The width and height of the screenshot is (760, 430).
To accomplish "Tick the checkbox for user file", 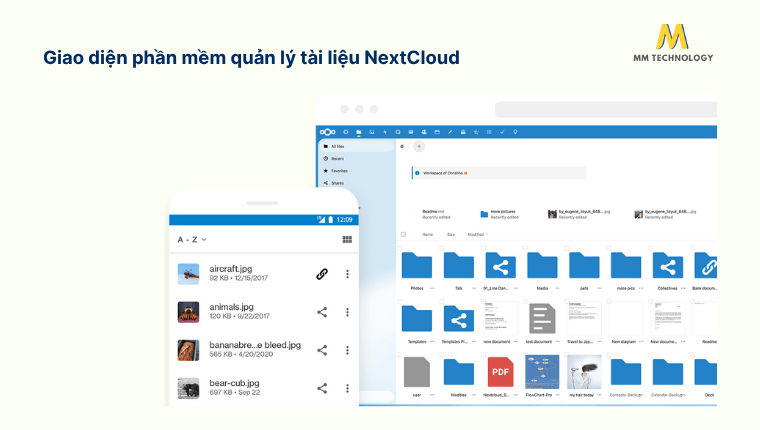I will 400,354.
